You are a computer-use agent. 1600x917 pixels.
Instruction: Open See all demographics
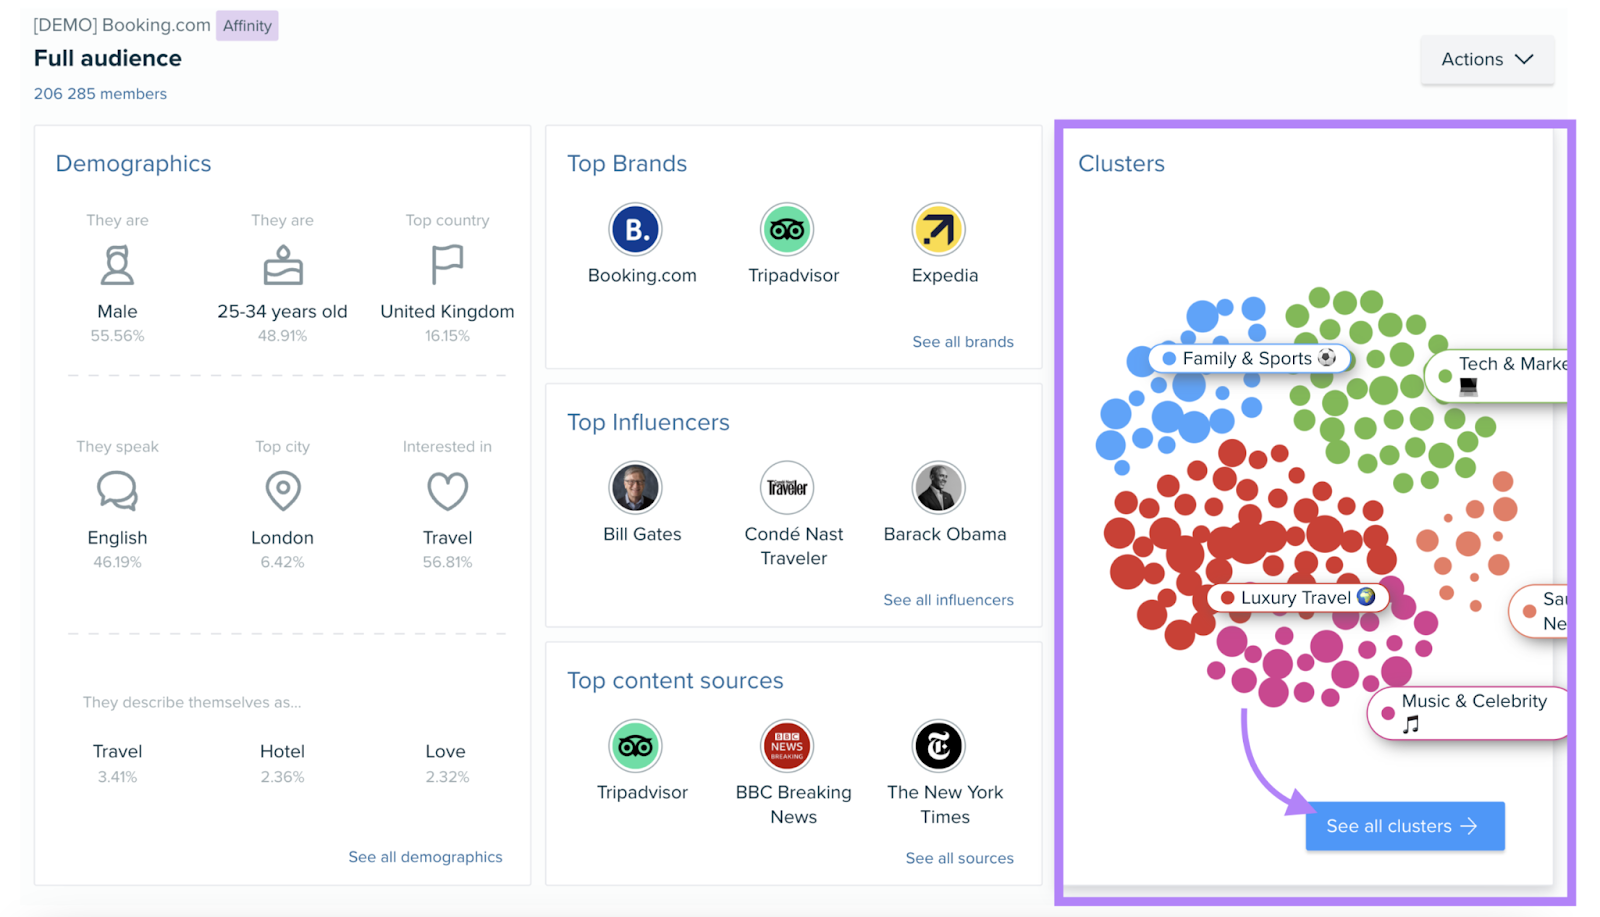(x=425, y=856)
